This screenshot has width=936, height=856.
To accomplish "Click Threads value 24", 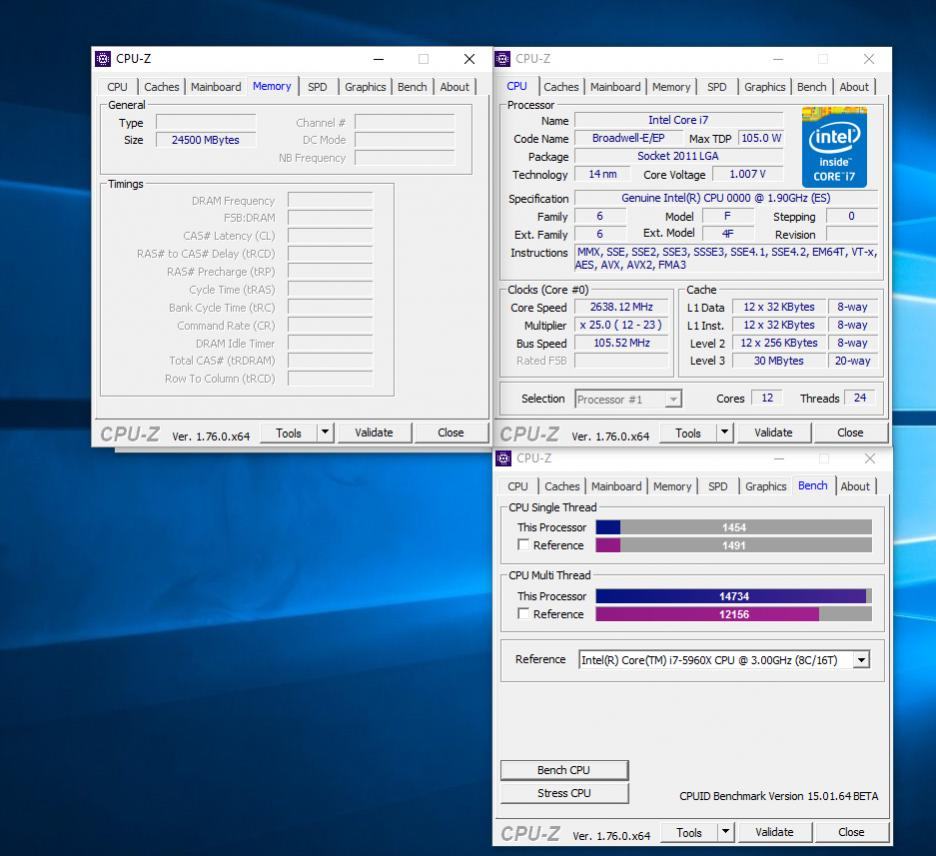I will tap(860, 398).
